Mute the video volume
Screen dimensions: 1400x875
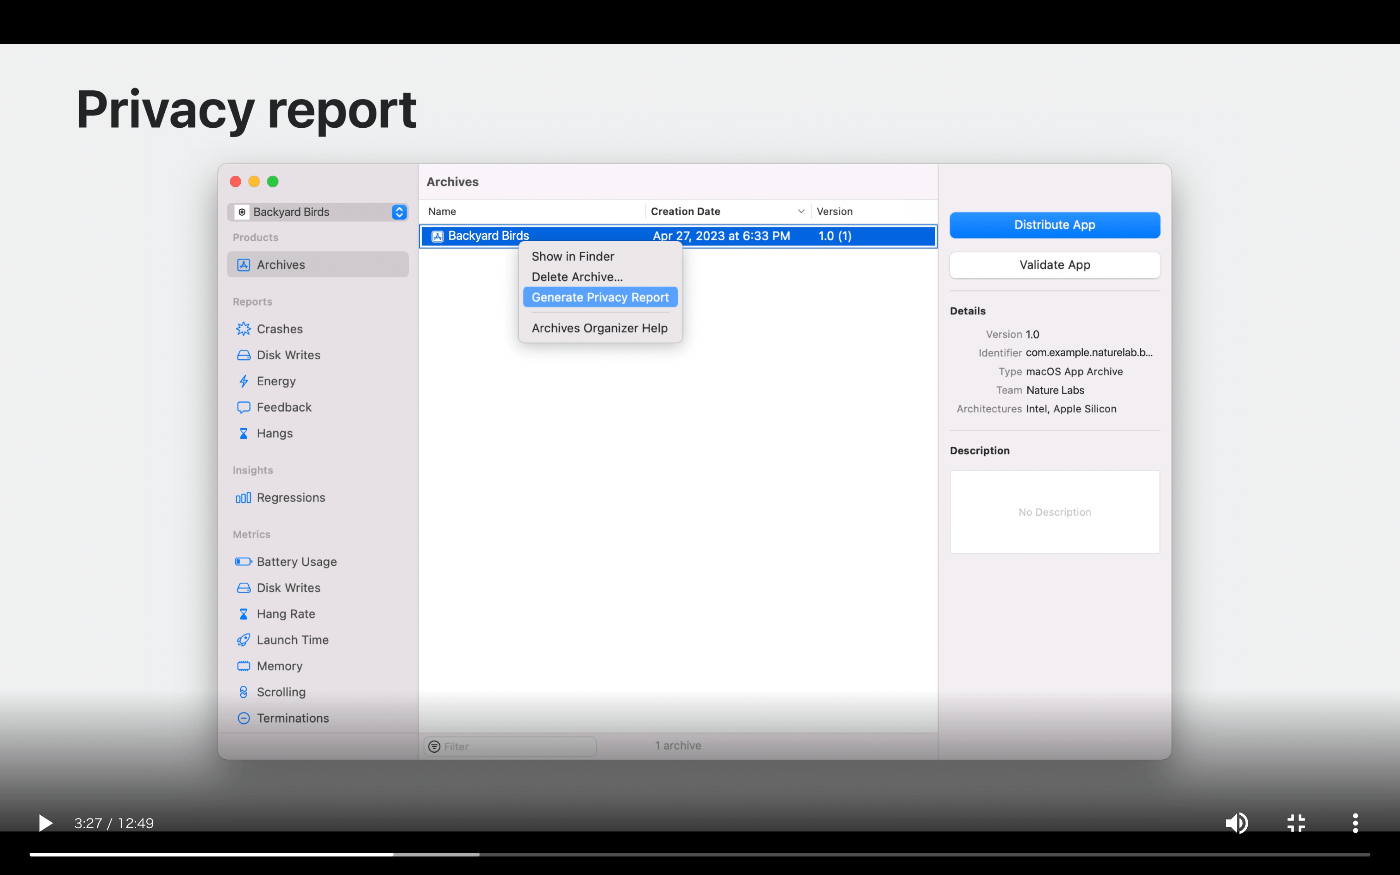click(1237, 823)
